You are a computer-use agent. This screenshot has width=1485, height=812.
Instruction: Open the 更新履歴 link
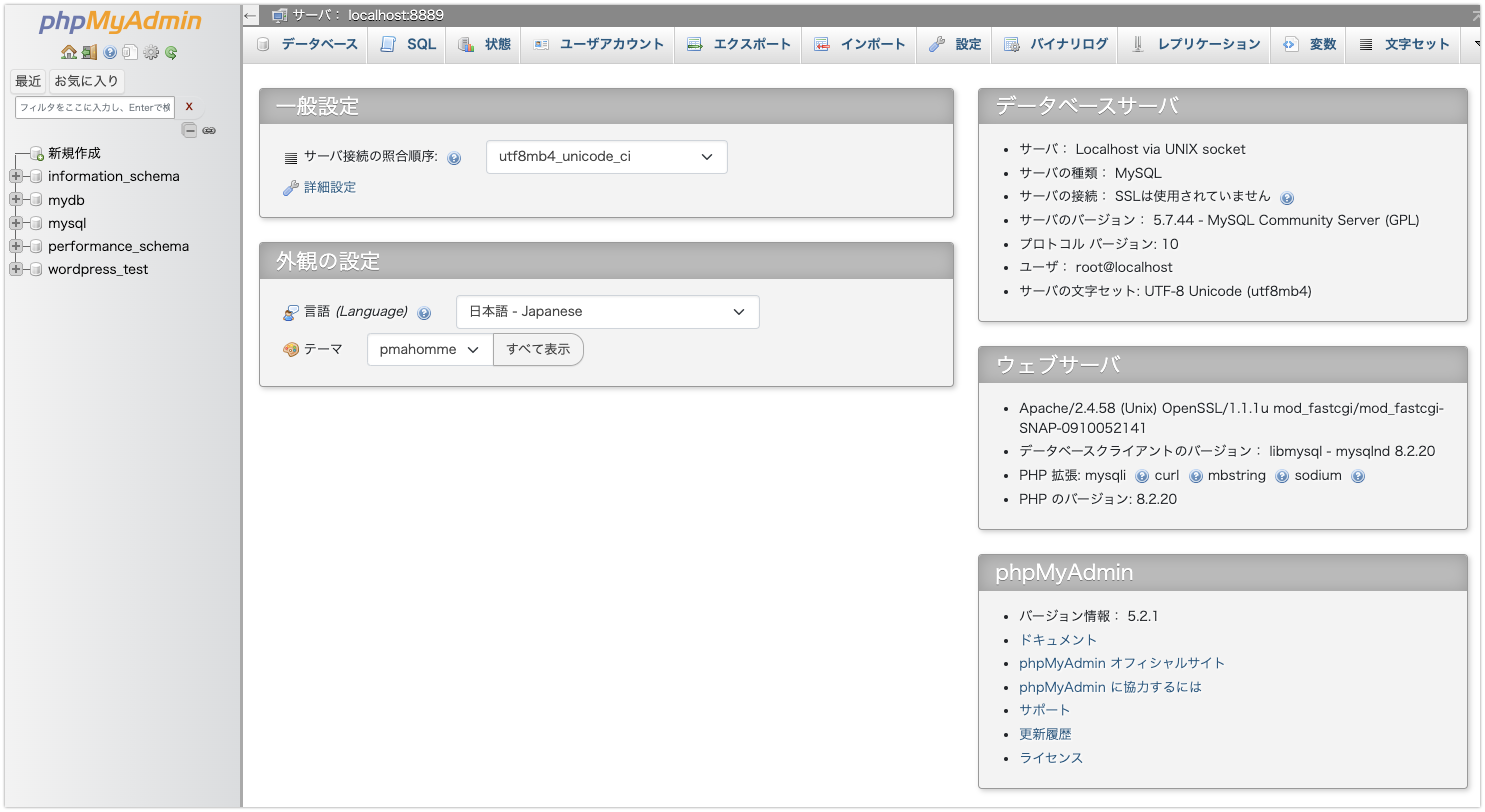[1045, 734]
